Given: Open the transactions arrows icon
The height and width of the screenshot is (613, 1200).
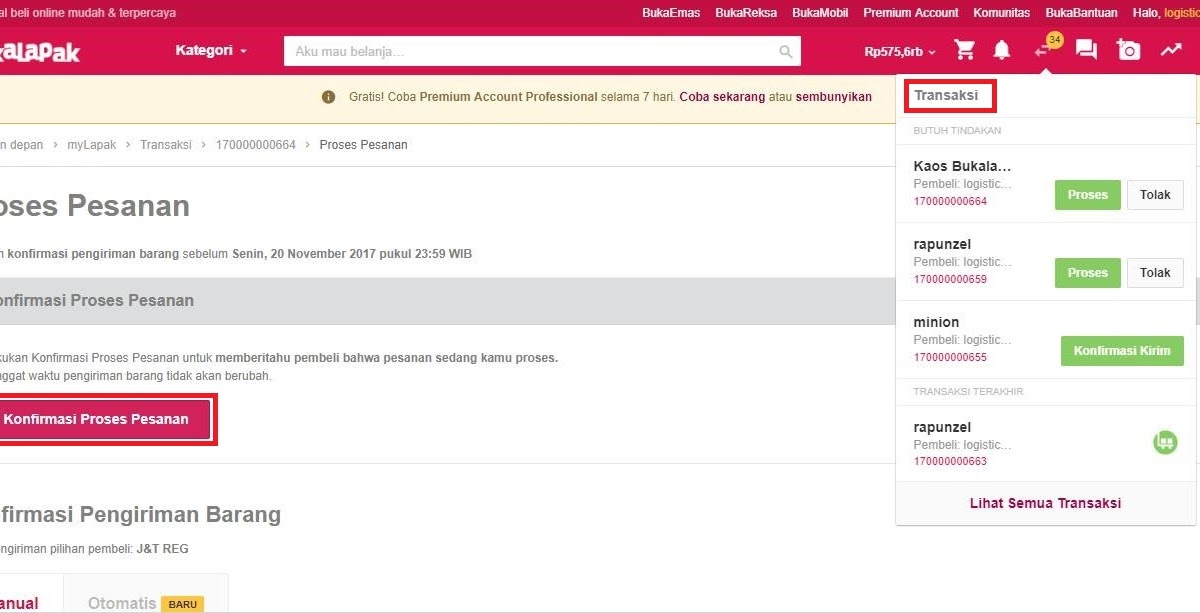Looking at the screenshot, I should 1044,50.
